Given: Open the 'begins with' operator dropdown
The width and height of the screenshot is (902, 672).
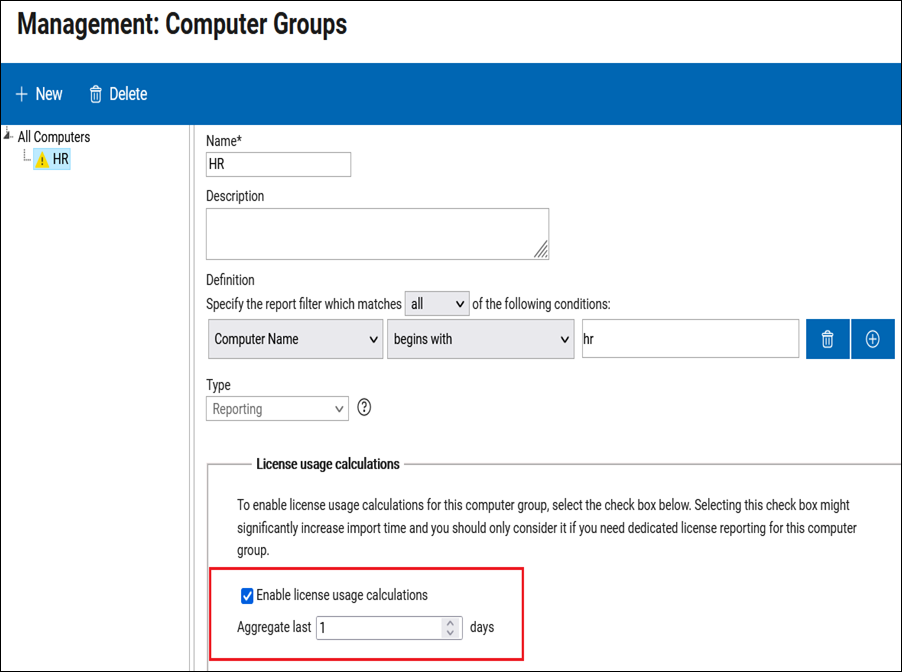Looking at the screenshot, I should click(481, 339).
